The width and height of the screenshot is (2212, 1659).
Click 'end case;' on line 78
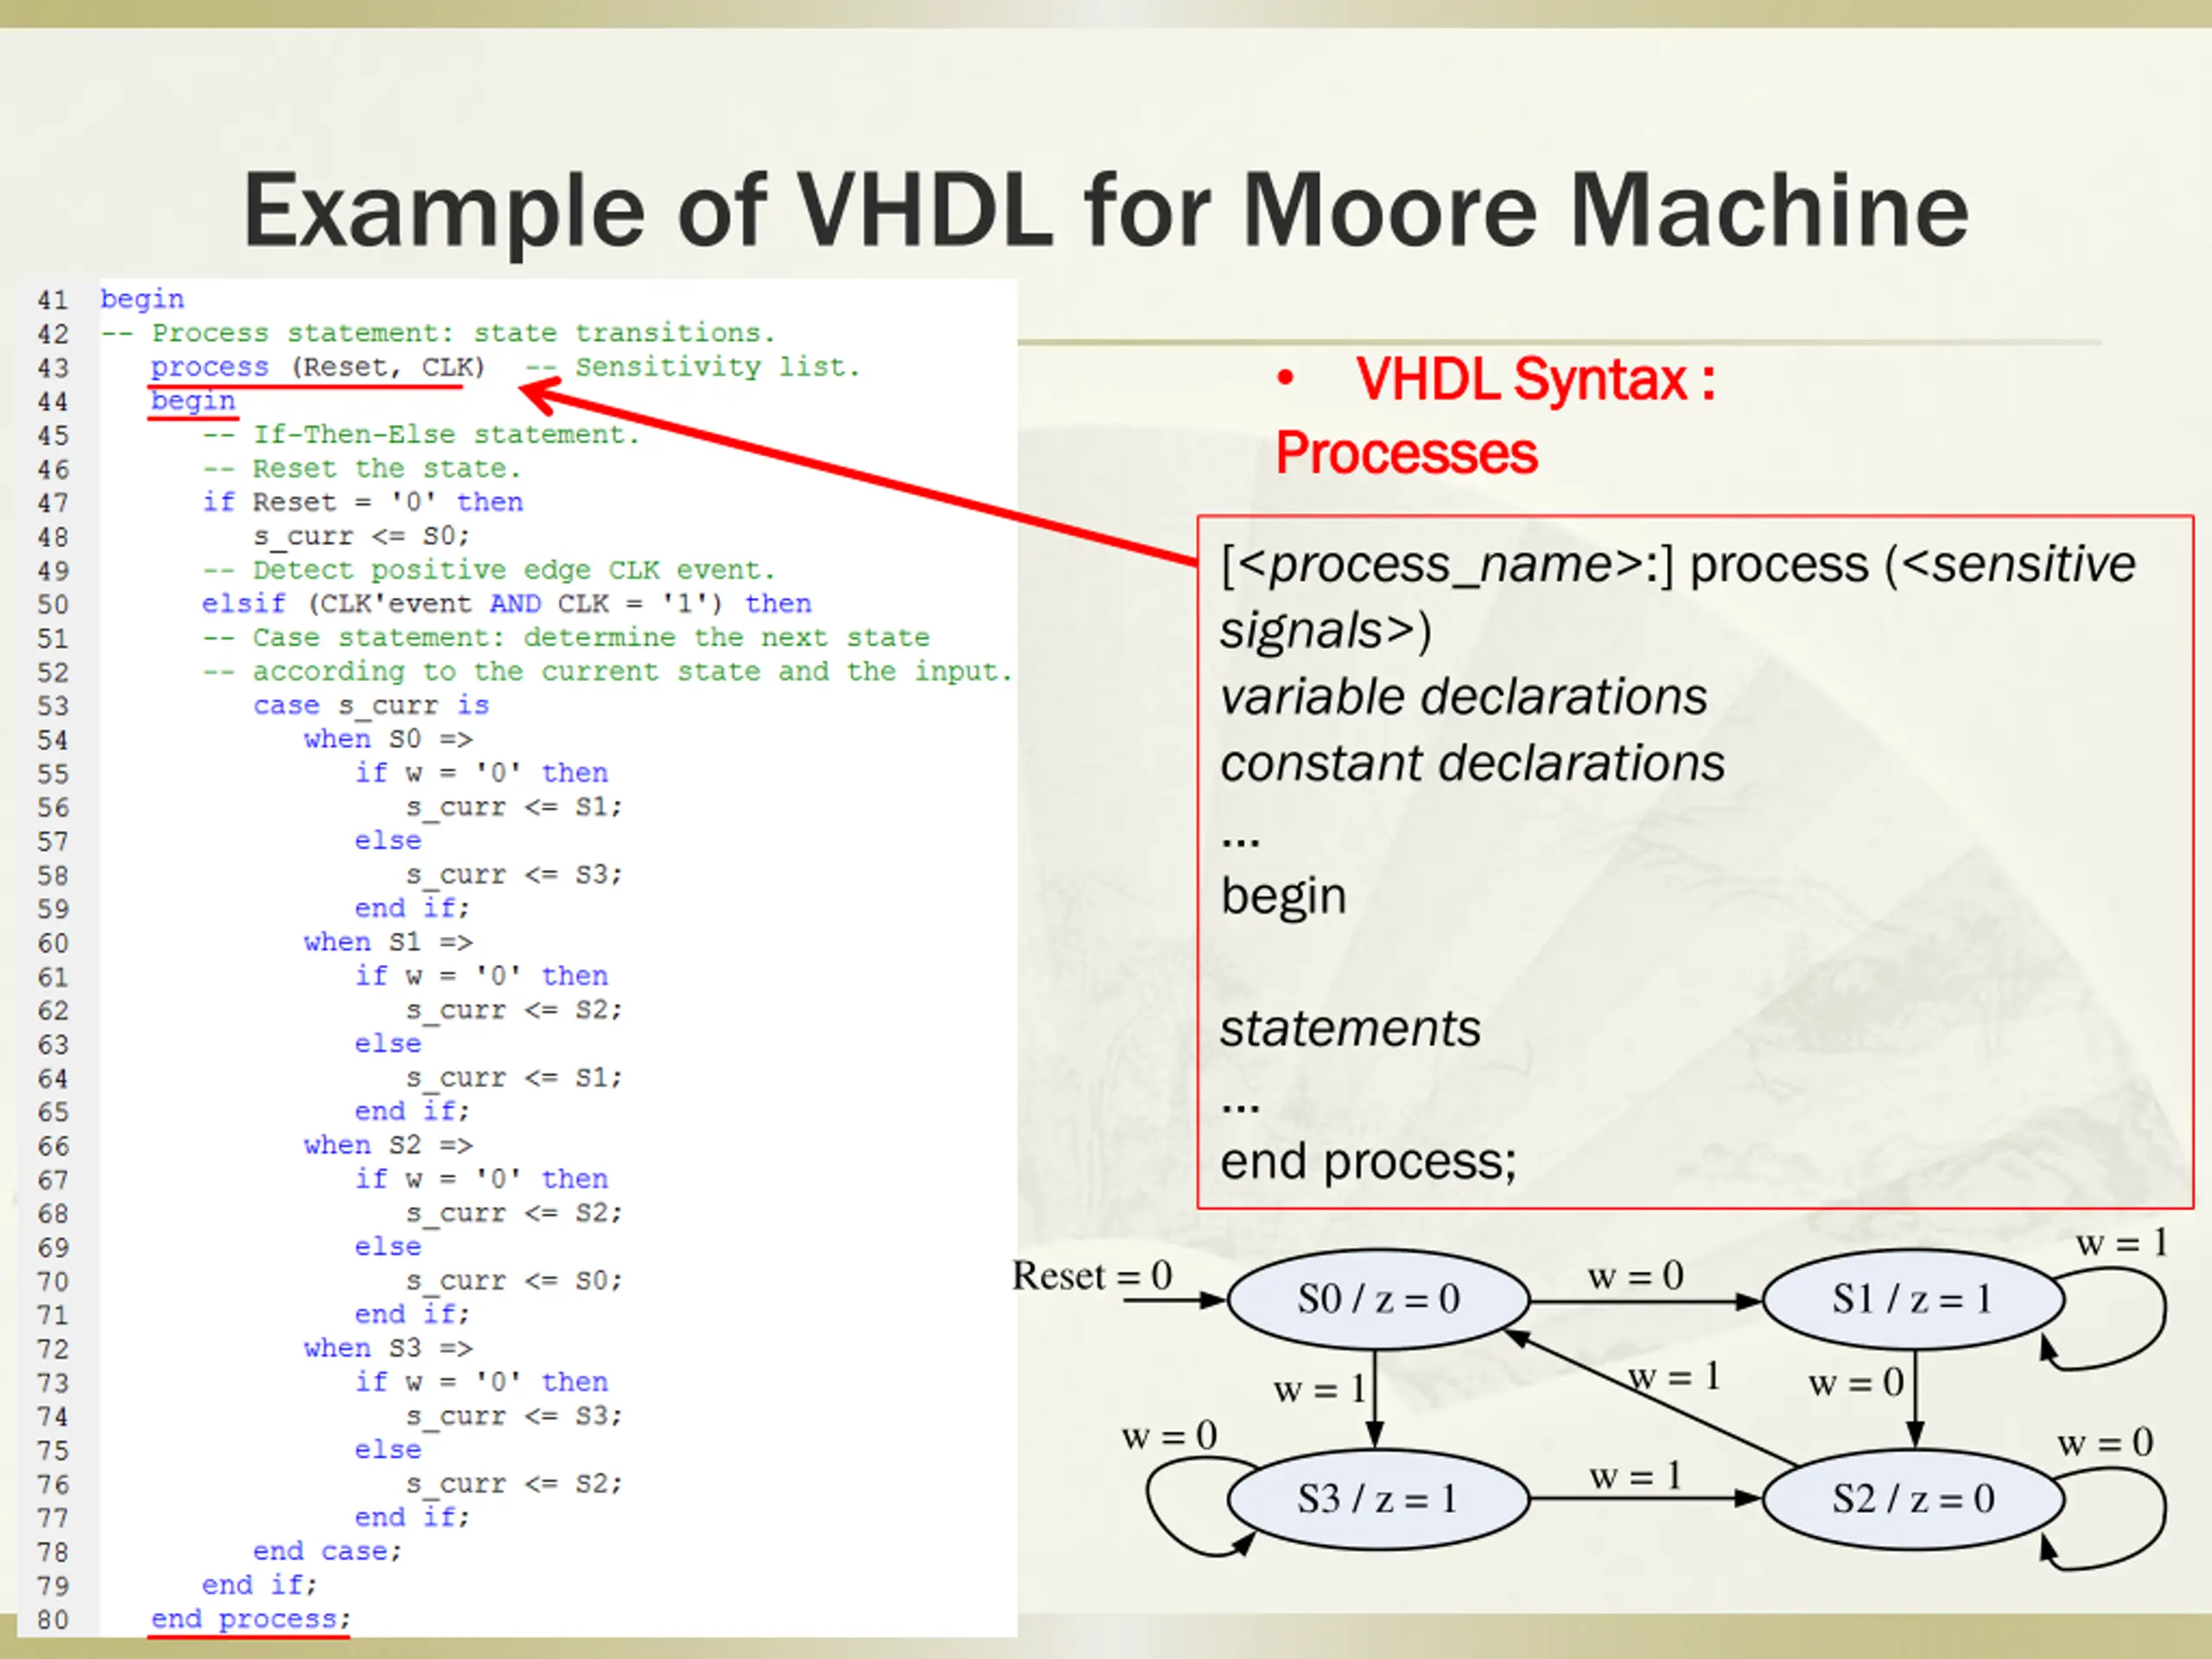(x=327, y=1551)
